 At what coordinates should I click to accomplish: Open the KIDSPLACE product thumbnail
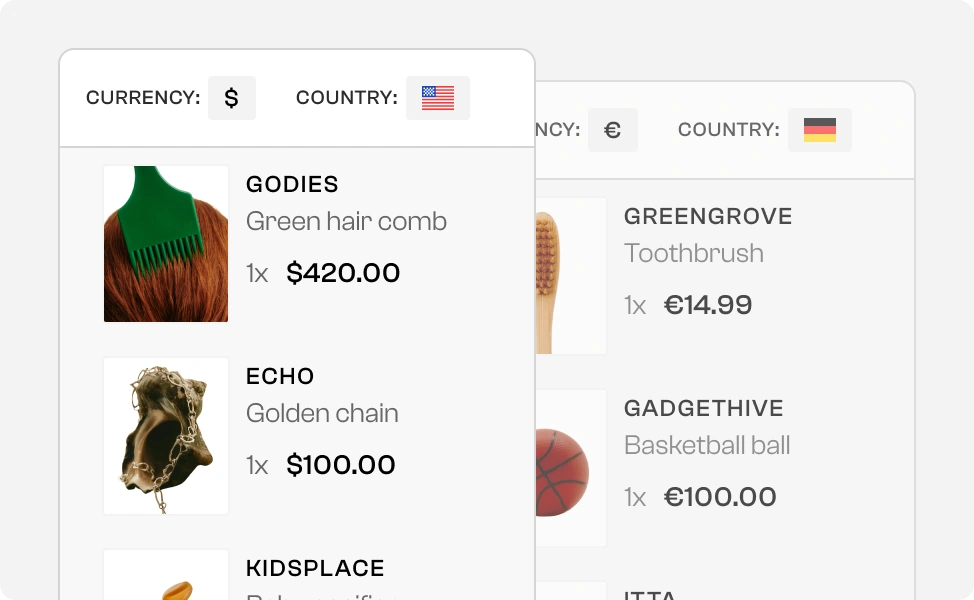[x=166, y=575]
